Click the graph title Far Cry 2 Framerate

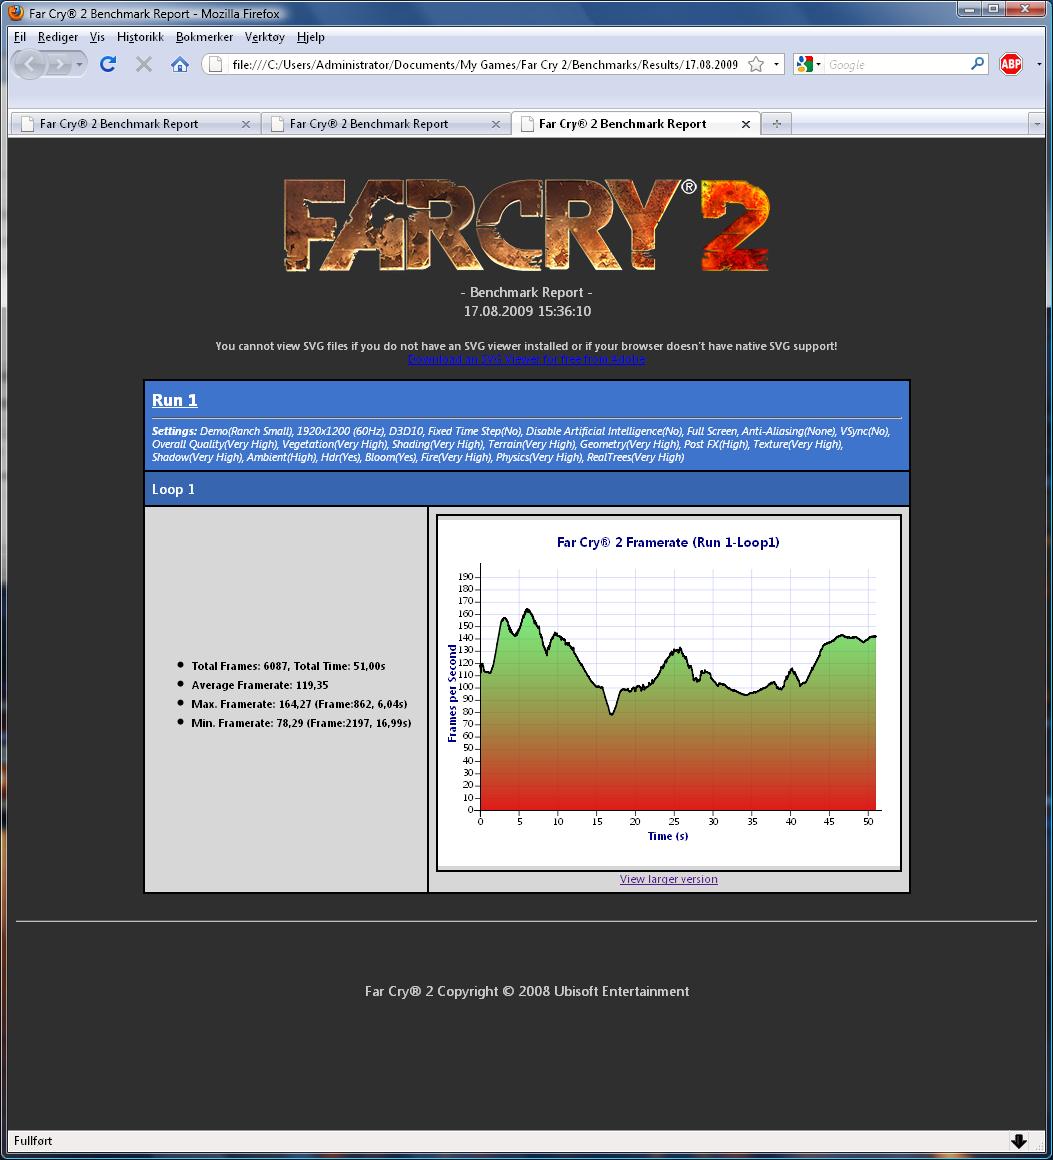pos(668,542)
